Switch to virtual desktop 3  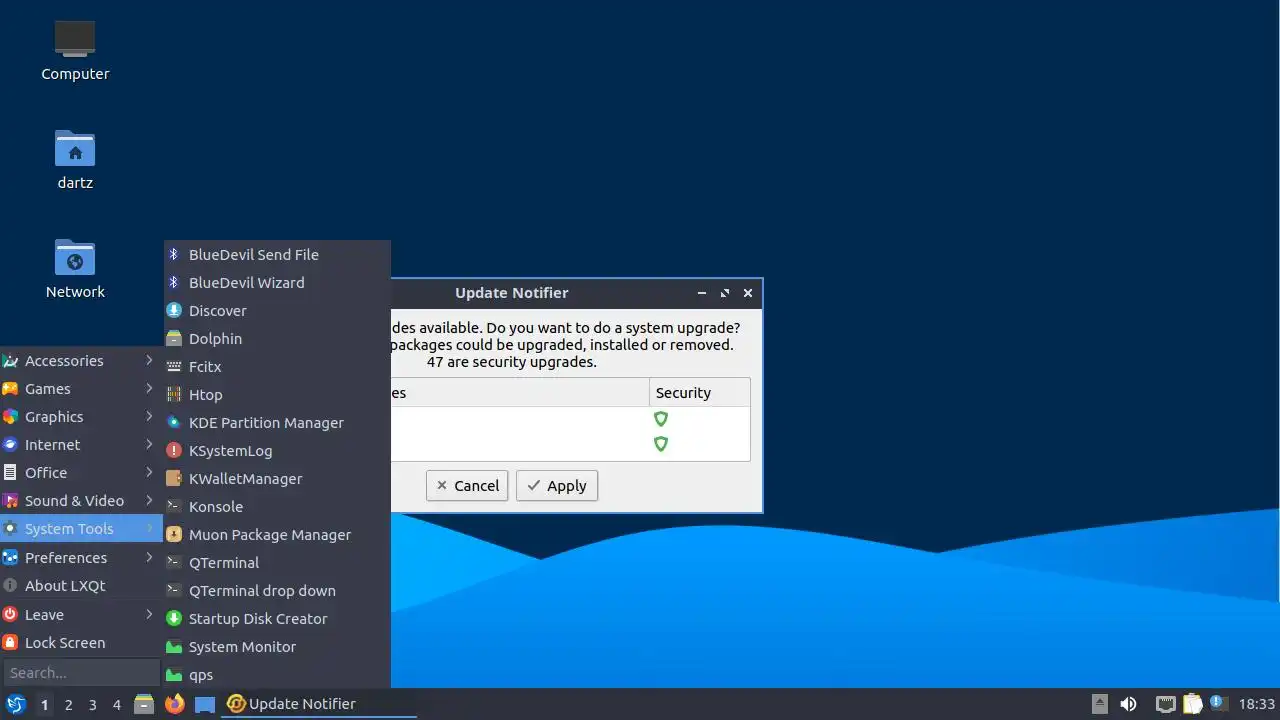point(92,704)
